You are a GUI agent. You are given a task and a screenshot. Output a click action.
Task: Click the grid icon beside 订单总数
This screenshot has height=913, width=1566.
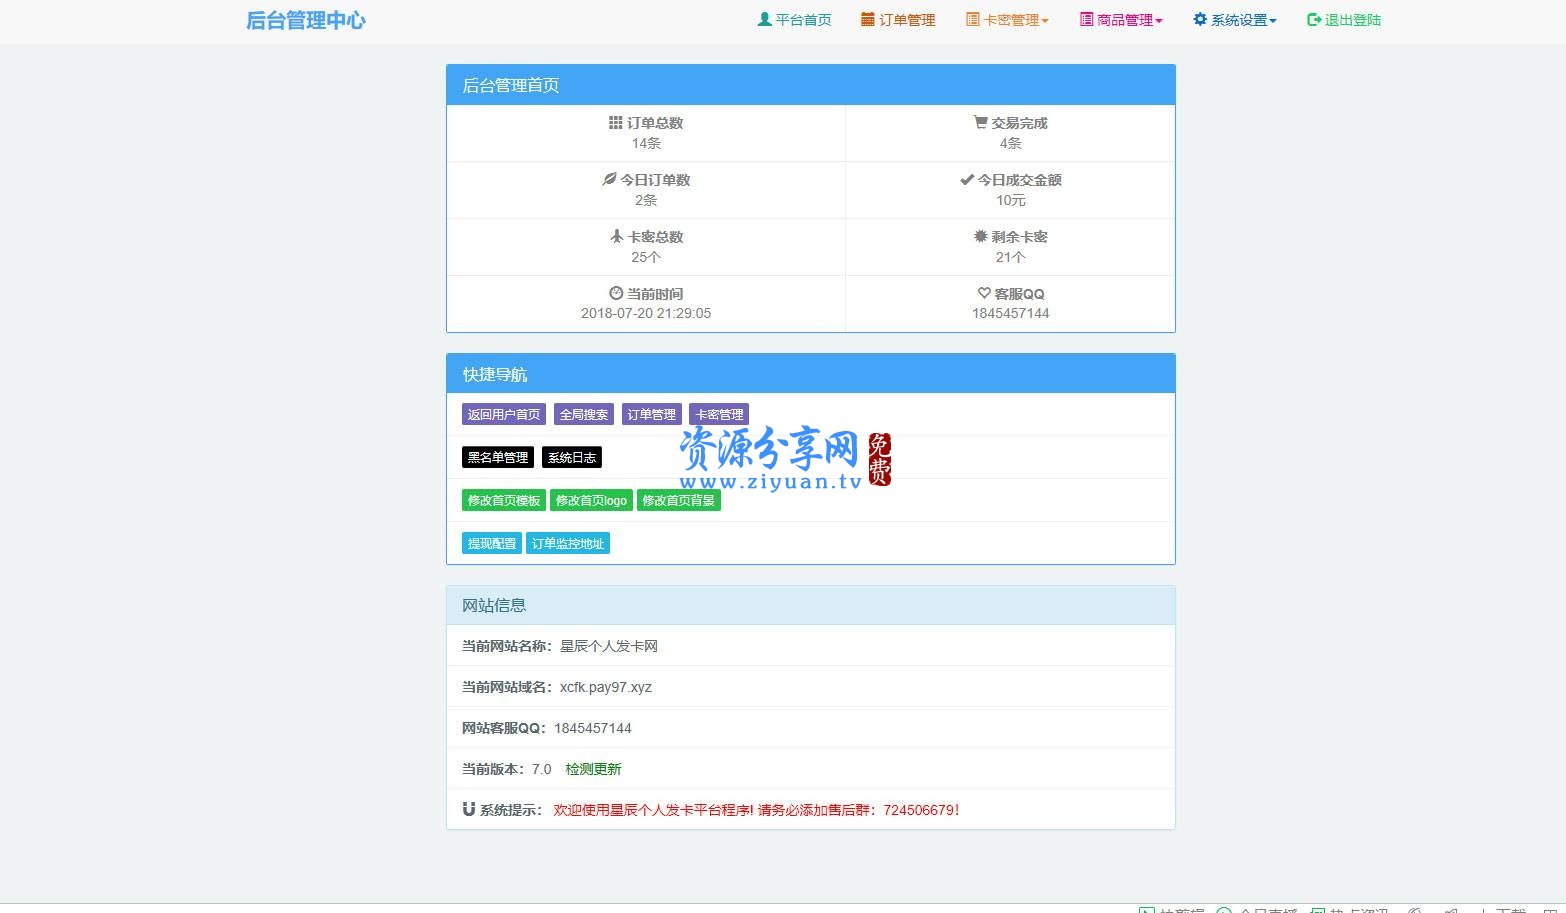pos(616,123)
